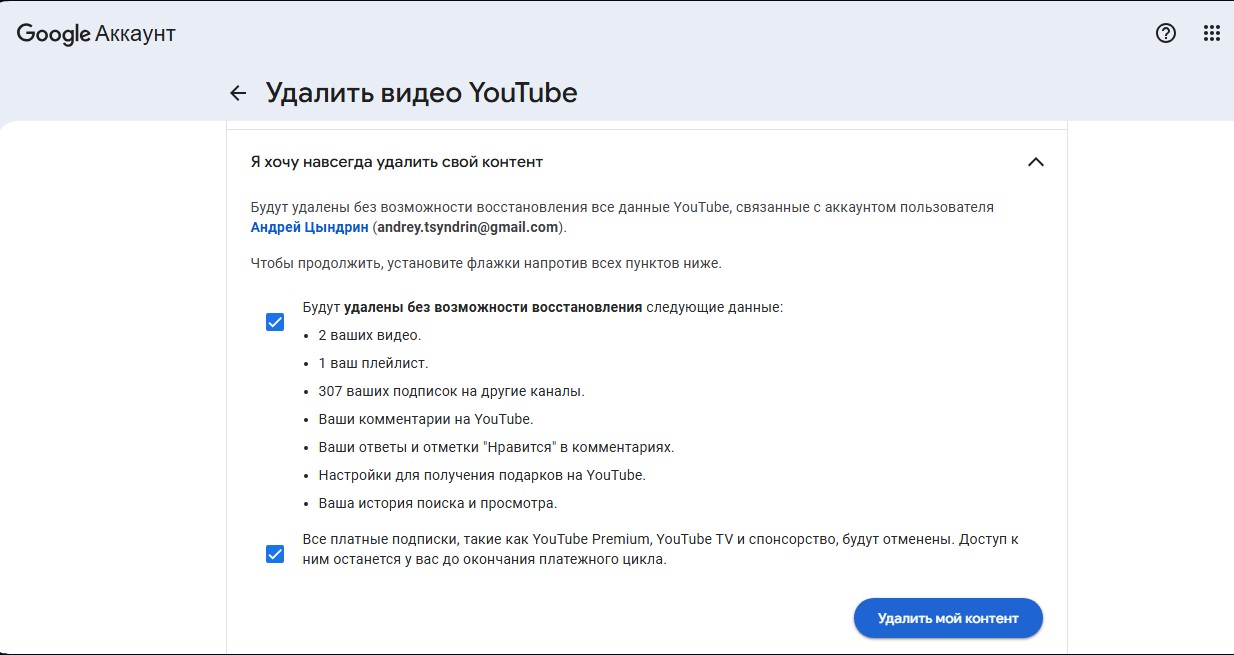Screen dimensions: 1234x655
Task: Open the 'Андрей Цындрин' account link
Action: tap(309, 227)
